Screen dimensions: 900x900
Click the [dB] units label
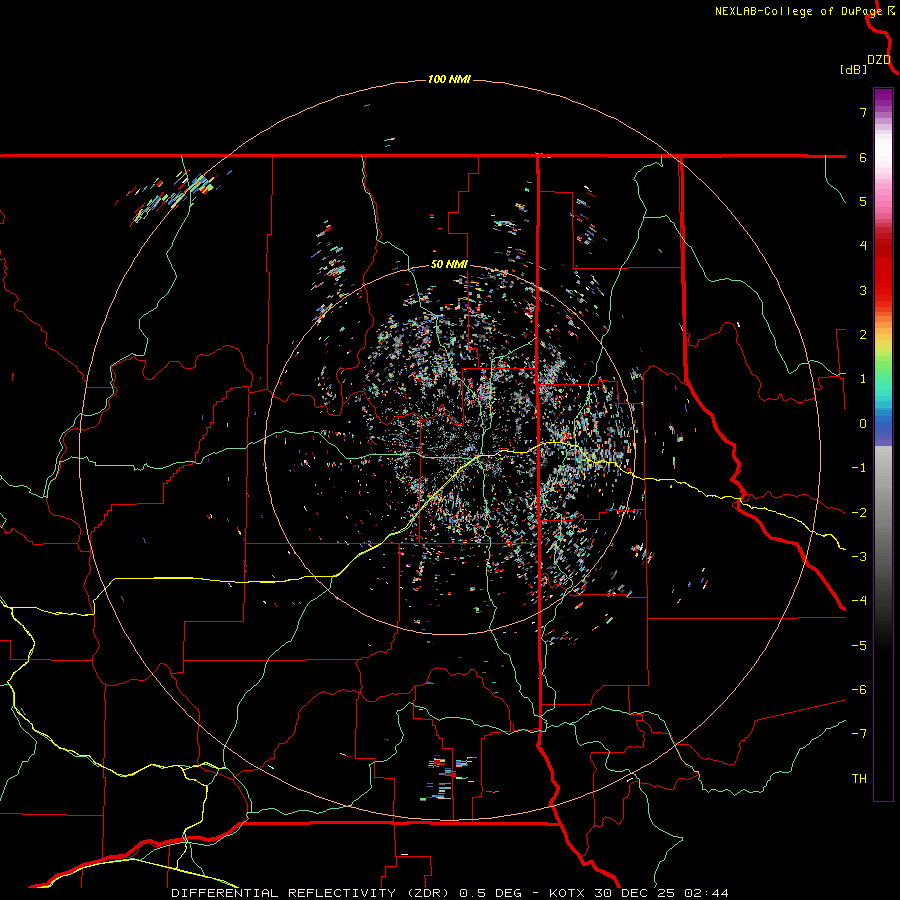[x=853, y=69]
